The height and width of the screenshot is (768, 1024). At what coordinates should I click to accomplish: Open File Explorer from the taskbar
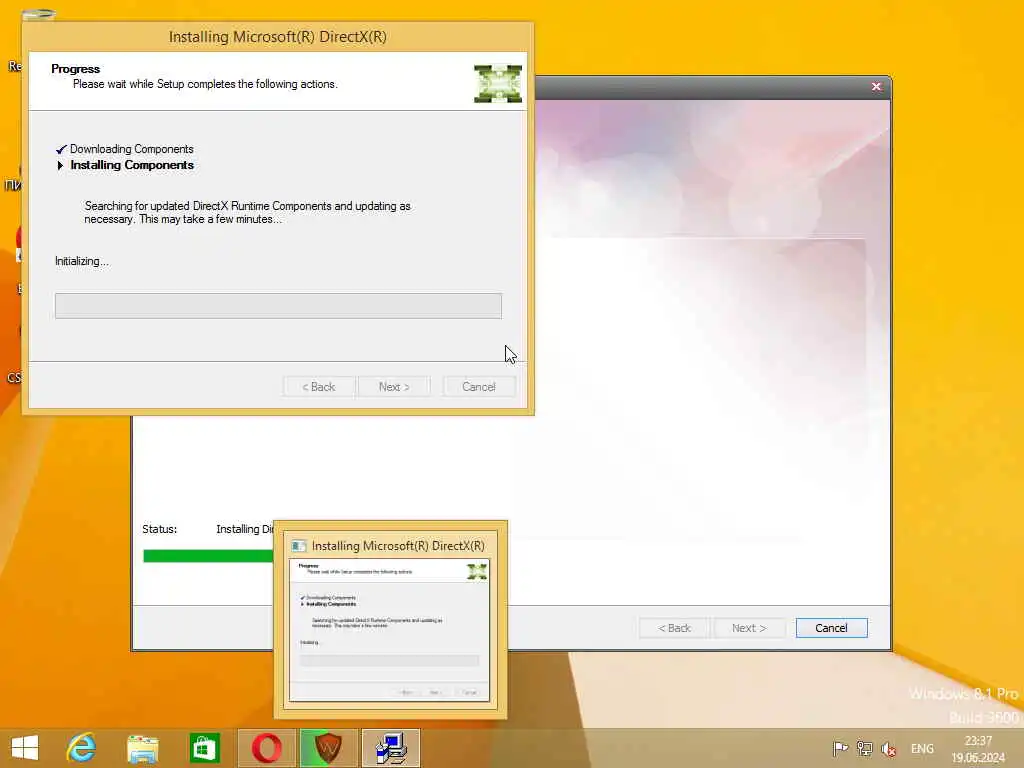coord(142,748)
